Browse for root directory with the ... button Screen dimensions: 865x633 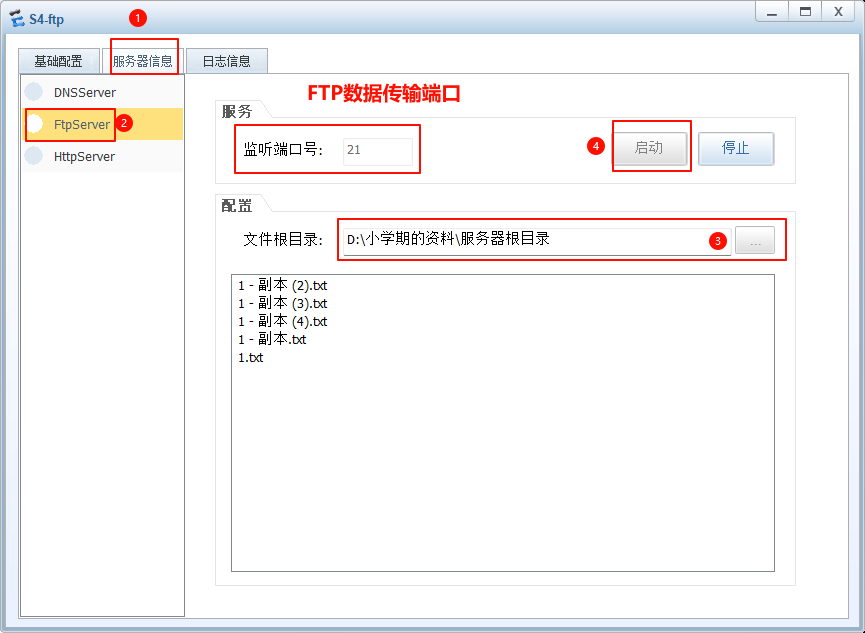(755, 241)
